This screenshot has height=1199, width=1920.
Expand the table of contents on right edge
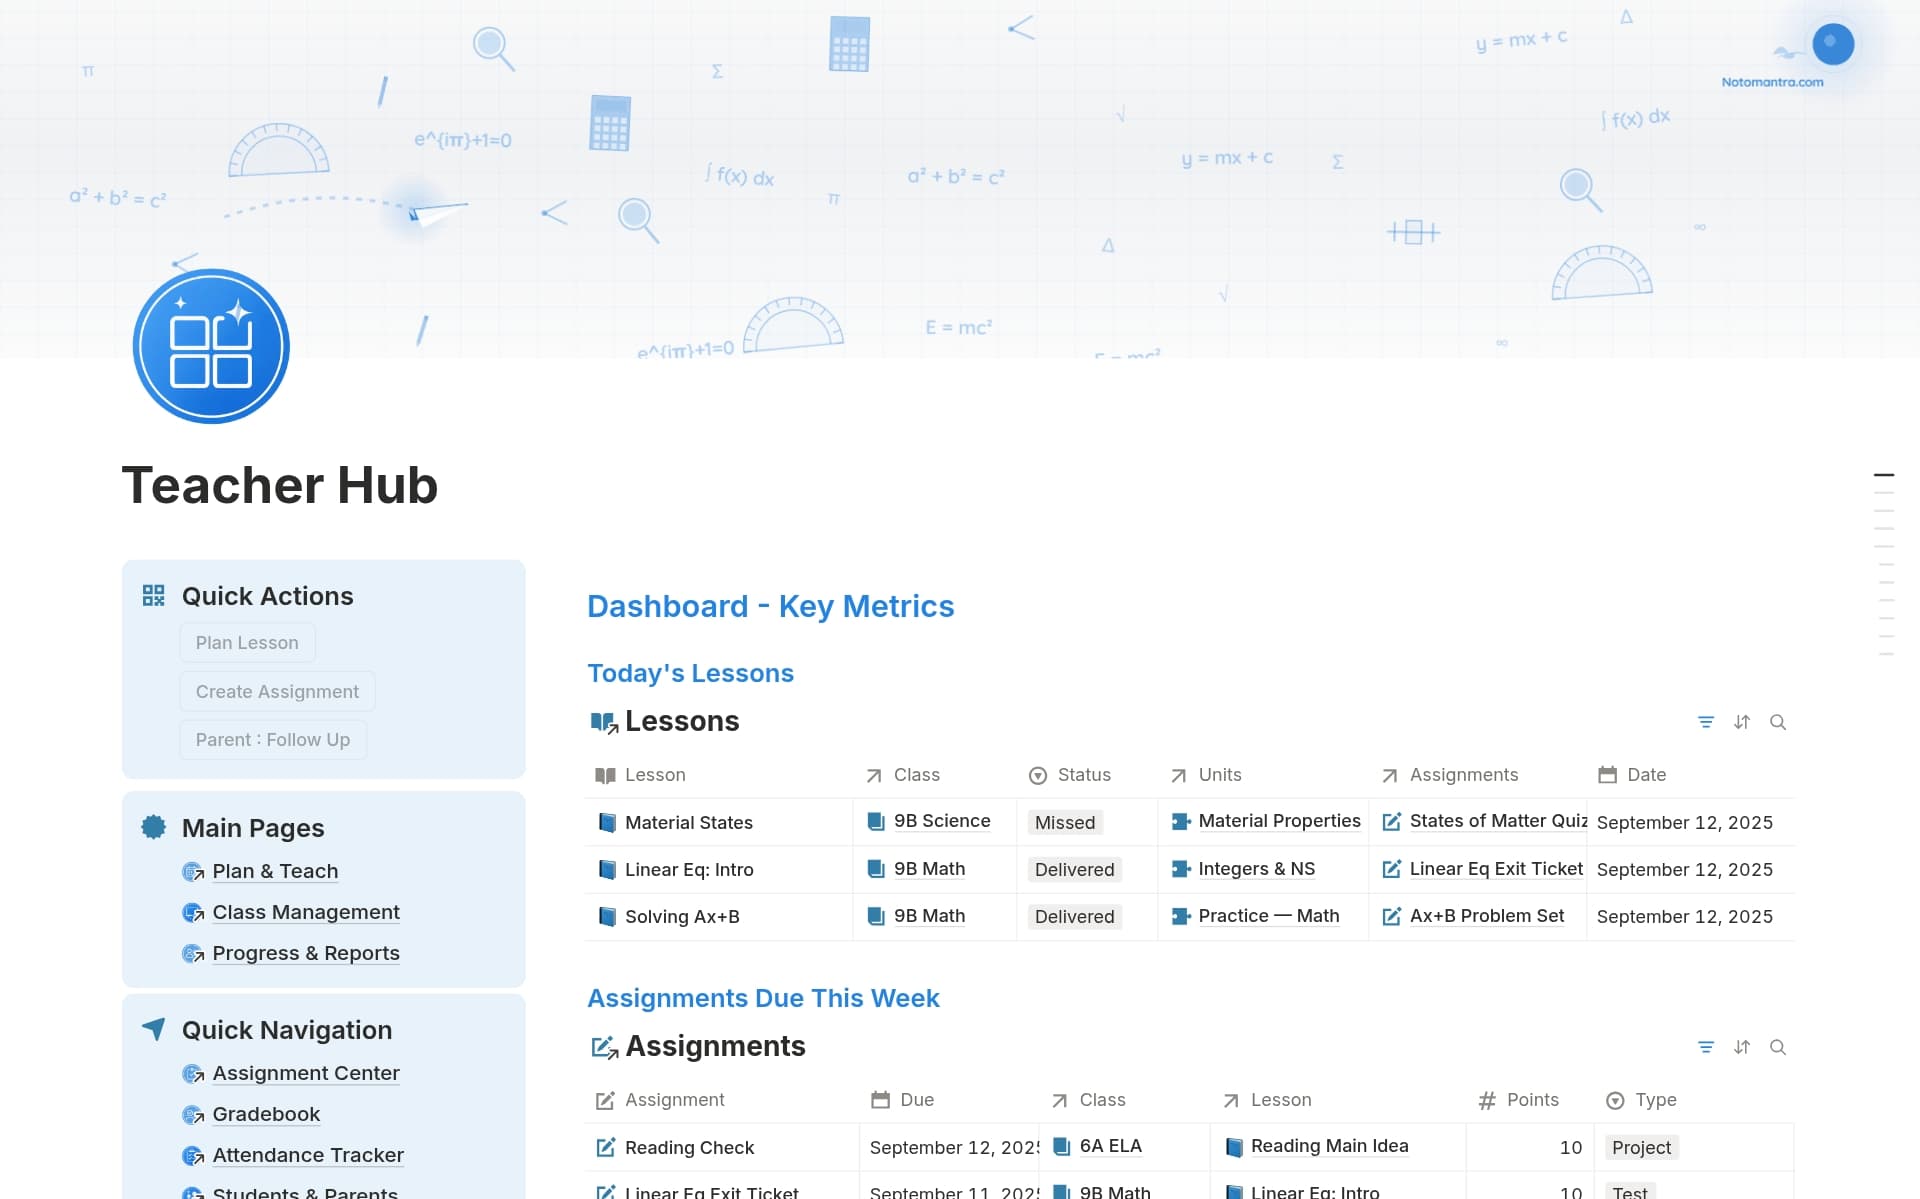click(1884, 475)
